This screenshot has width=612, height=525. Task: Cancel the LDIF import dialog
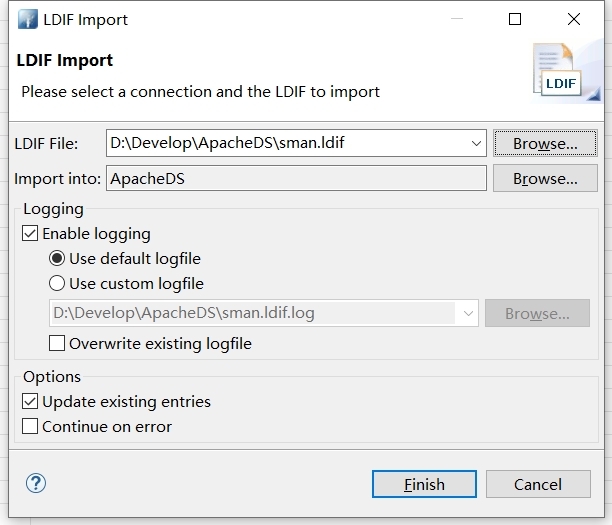(x=538, y=484)
